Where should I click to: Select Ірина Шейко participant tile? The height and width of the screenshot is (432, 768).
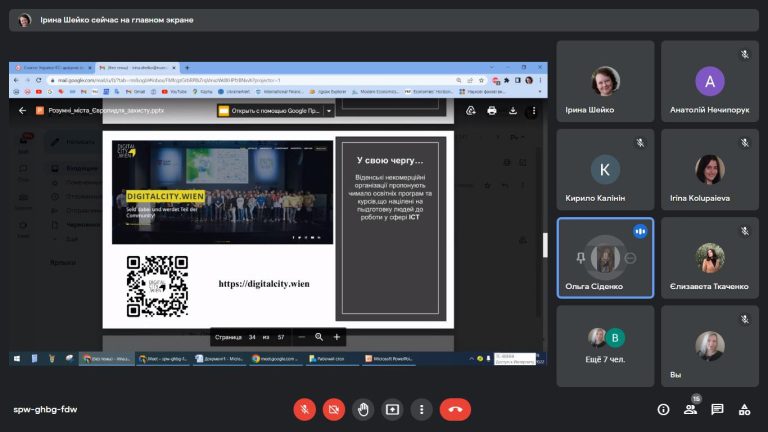[x=605, y=81]
